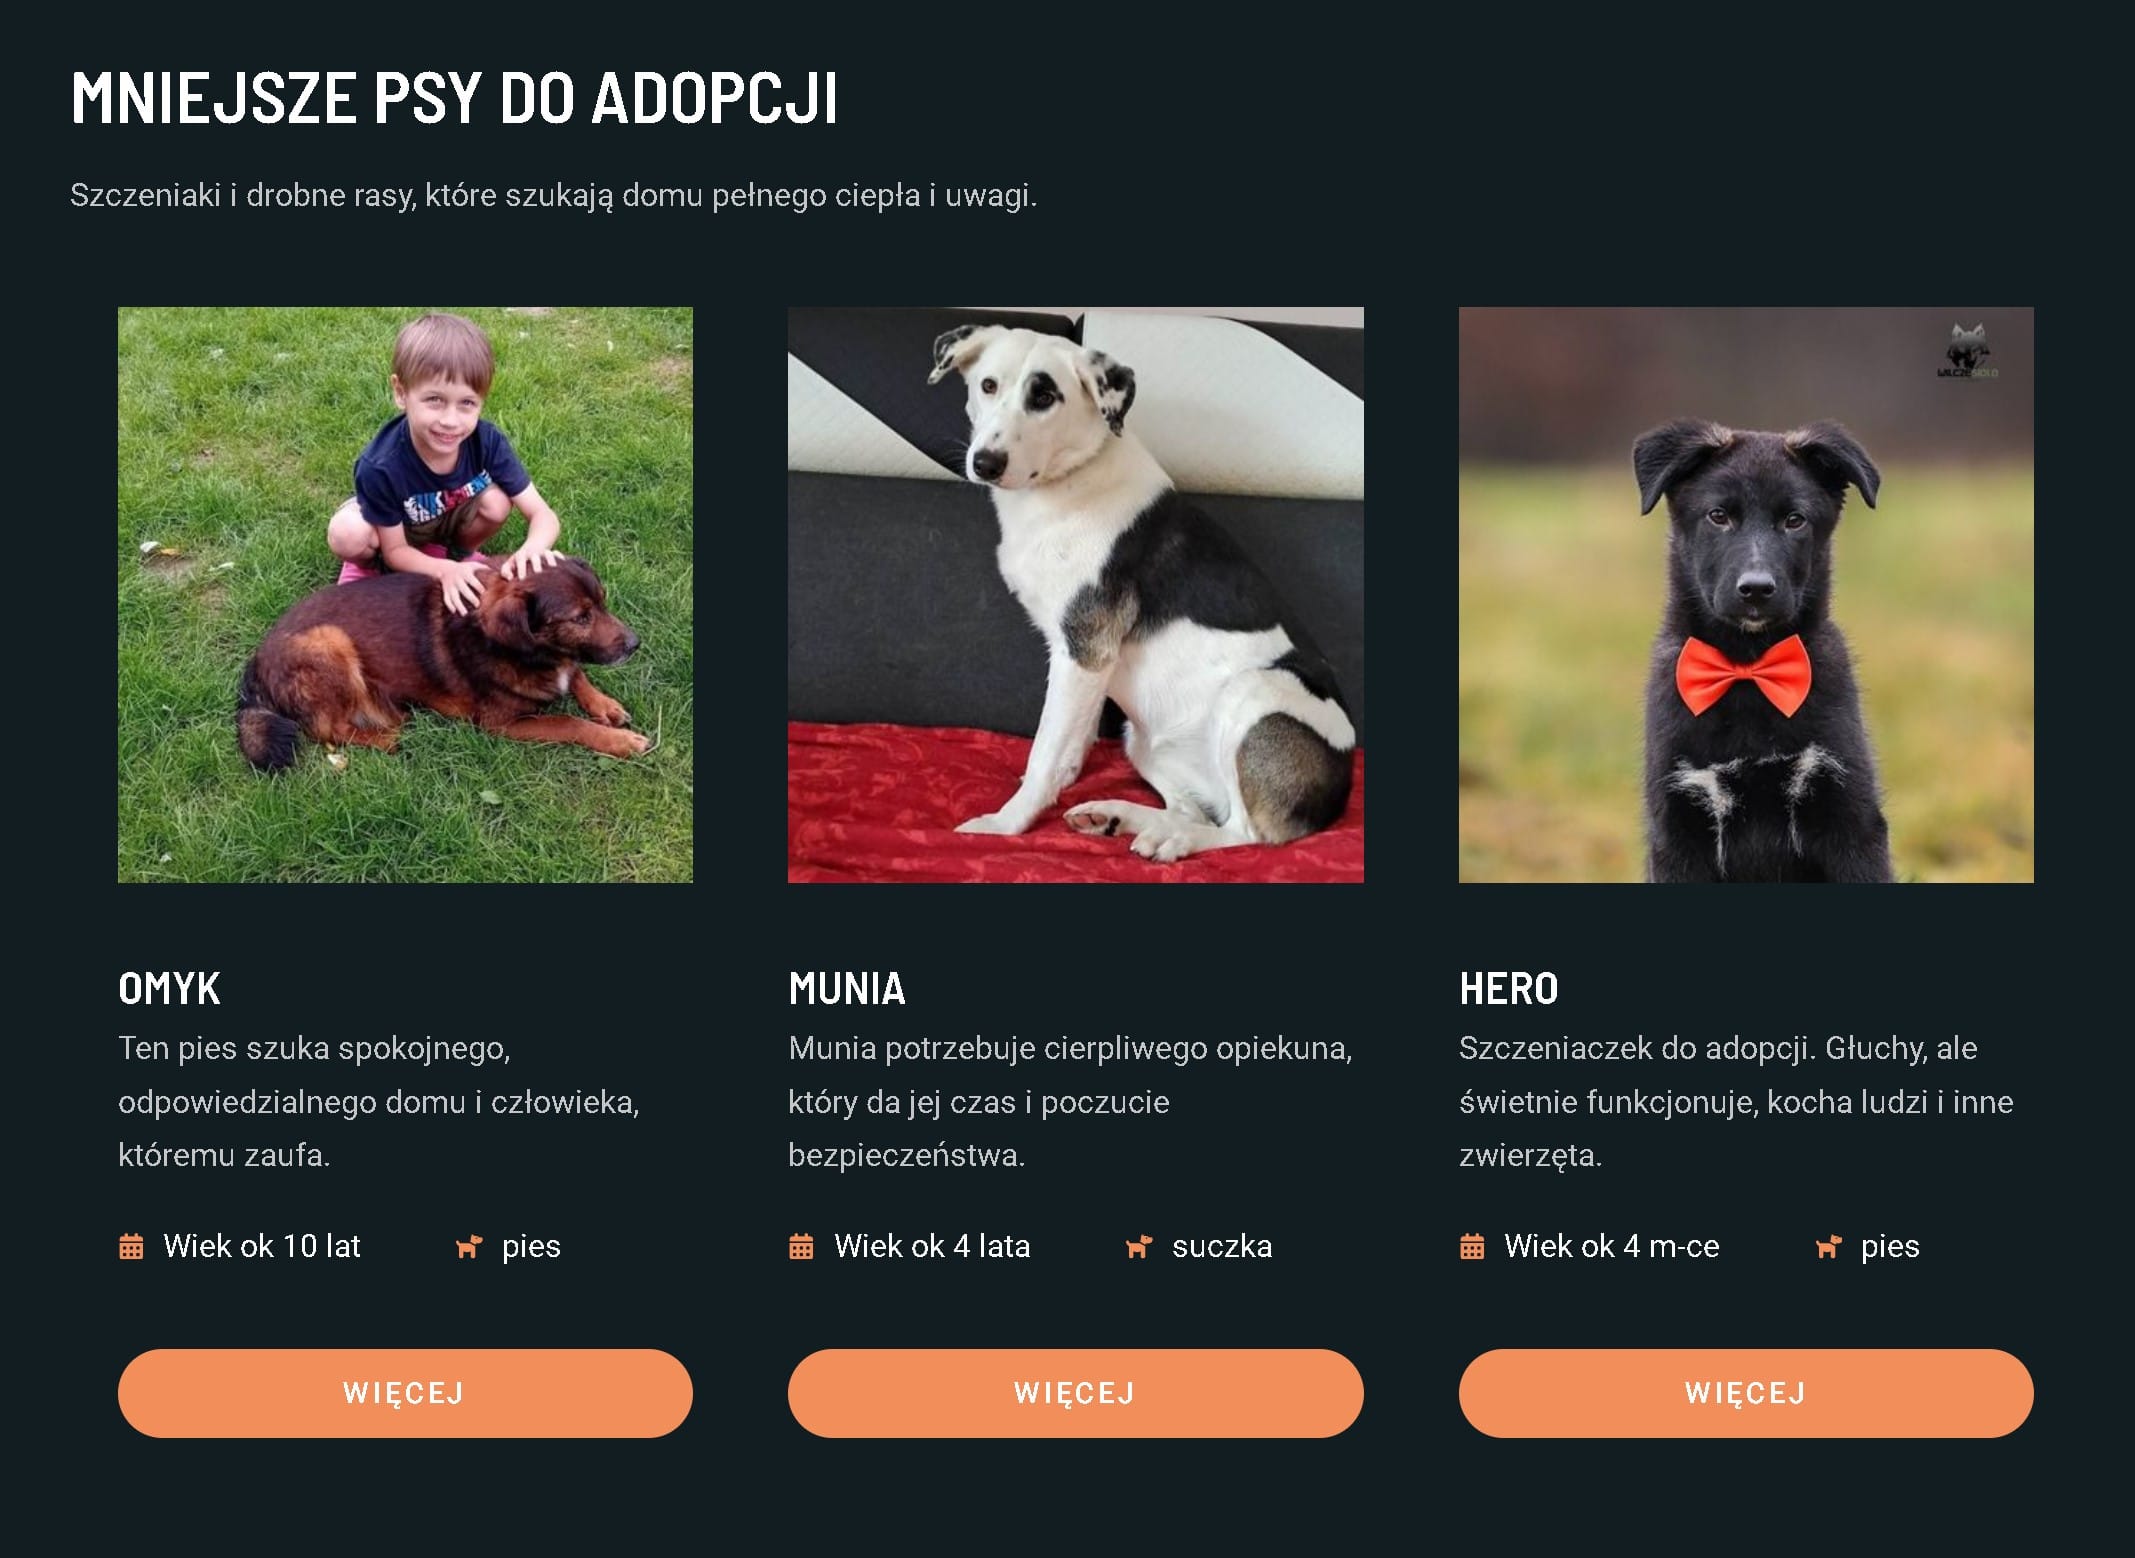
Task: Click the Więcej button under Munia
Action: click(1075, 1393)
